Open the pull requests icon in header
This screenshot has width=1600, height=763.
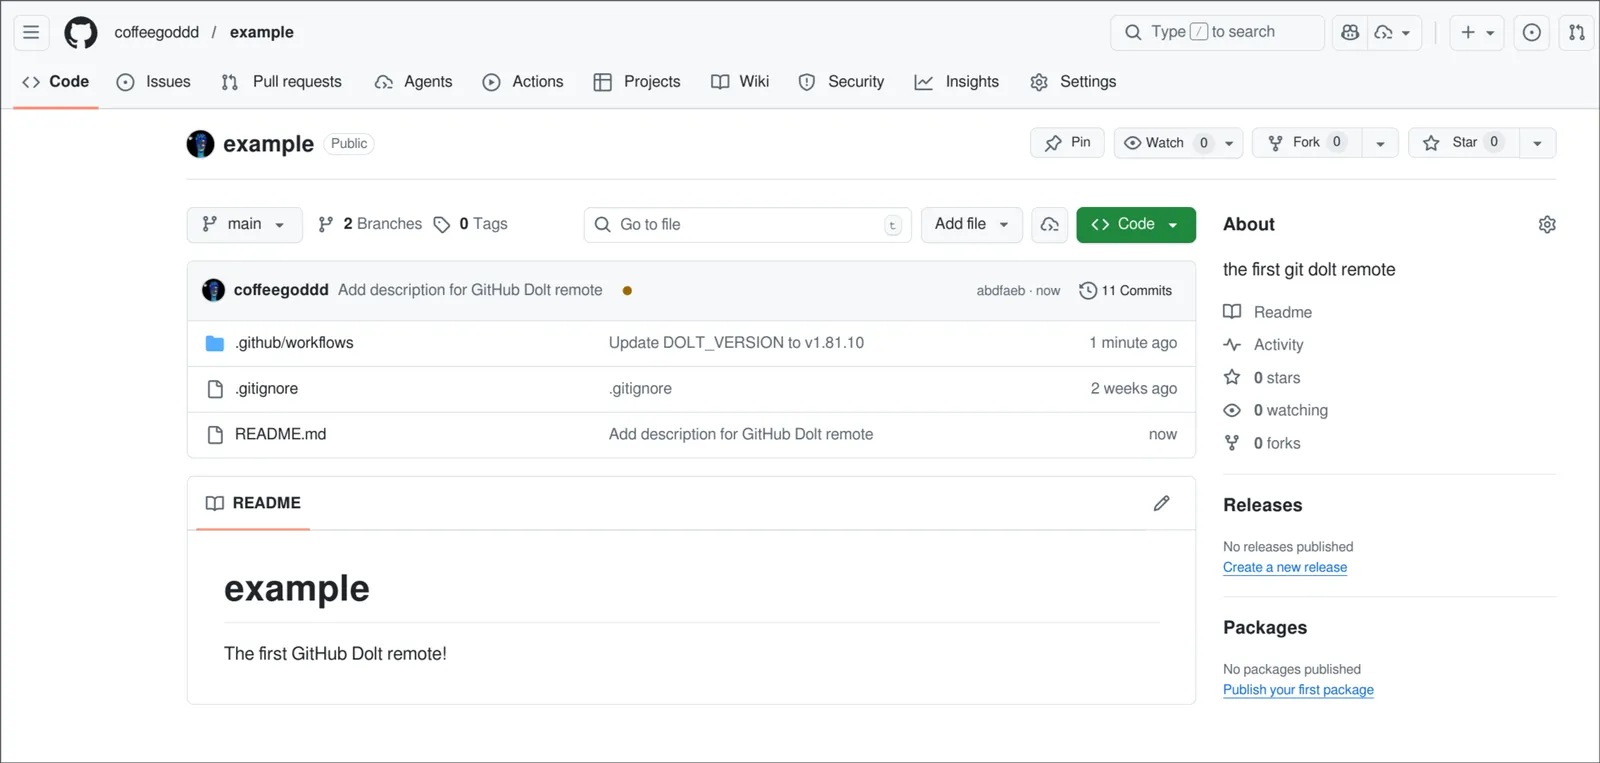point(1576,32)
